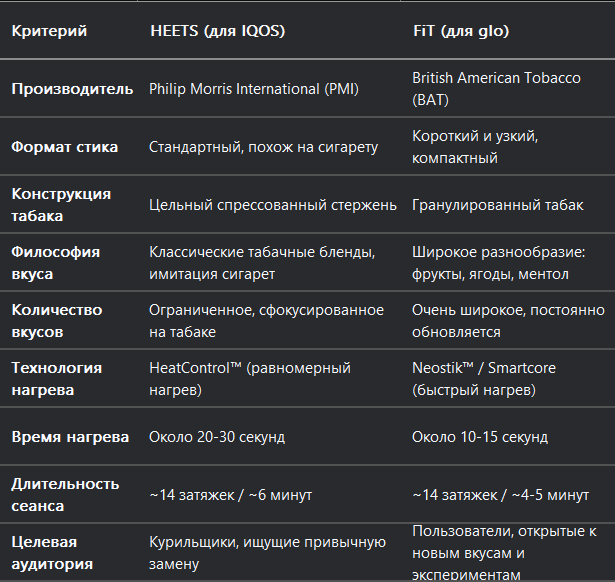The width and height of the screenshot is (615, 582).
Task: Select the Количество вкусов row label
Action: click(x=57, y=321)
